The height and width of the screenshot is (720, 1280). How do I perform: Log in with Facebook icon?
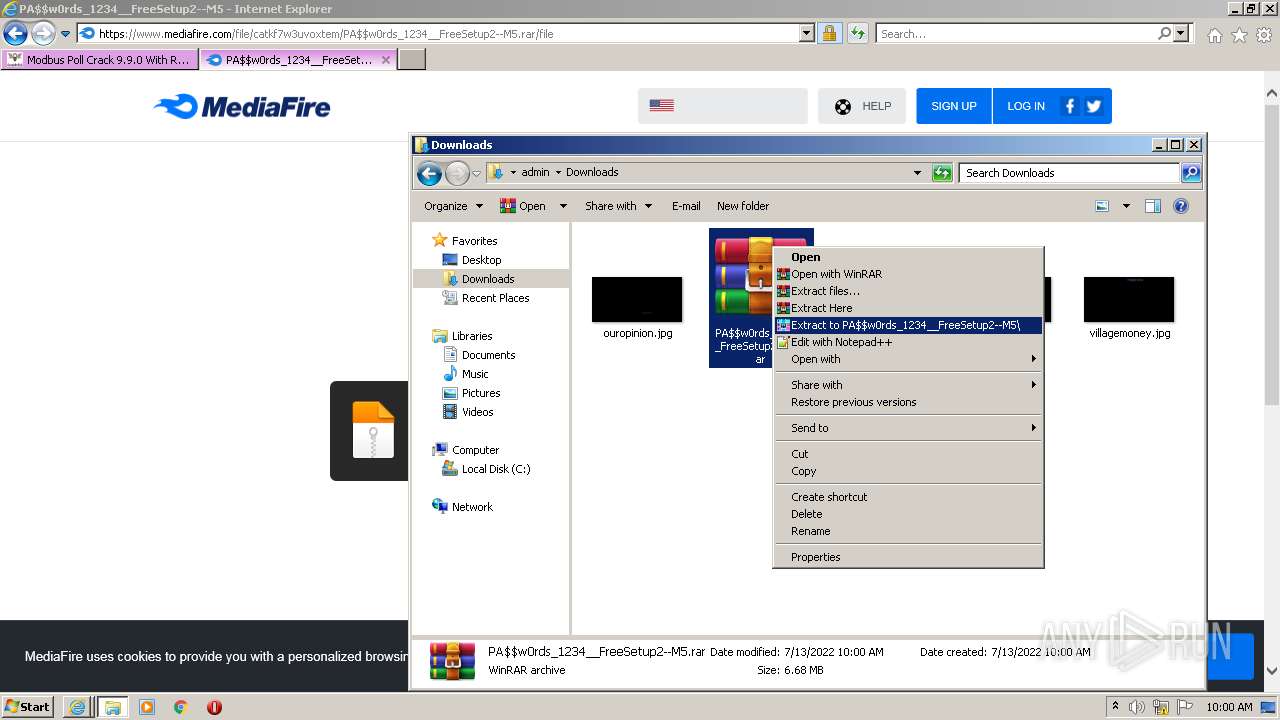click(x=1070, y=106)
